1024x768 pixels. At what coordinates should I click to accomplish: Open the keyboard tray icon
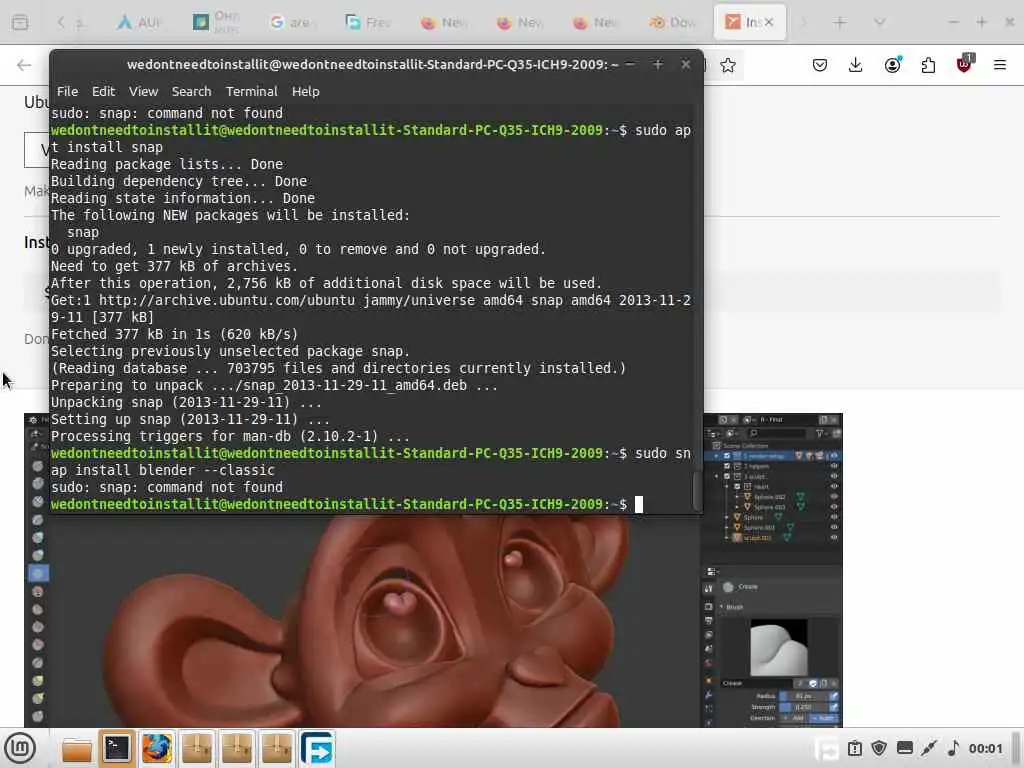[904, 748]
